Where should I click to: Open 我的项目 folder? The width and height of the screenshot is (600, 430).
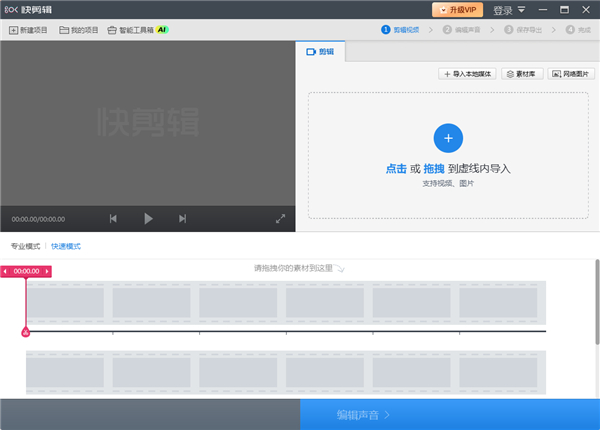point(79,31)
